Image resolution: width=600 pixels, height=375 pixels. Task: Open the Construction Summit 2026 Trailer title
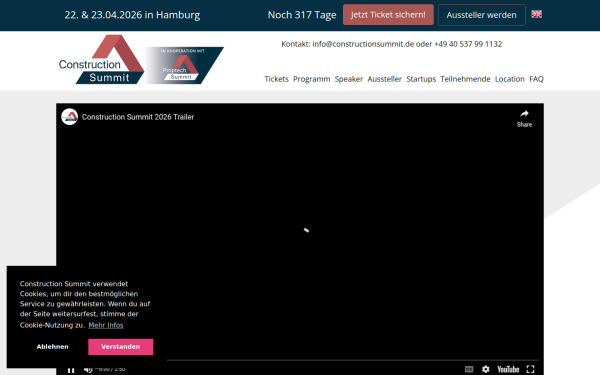click(138, 117)
